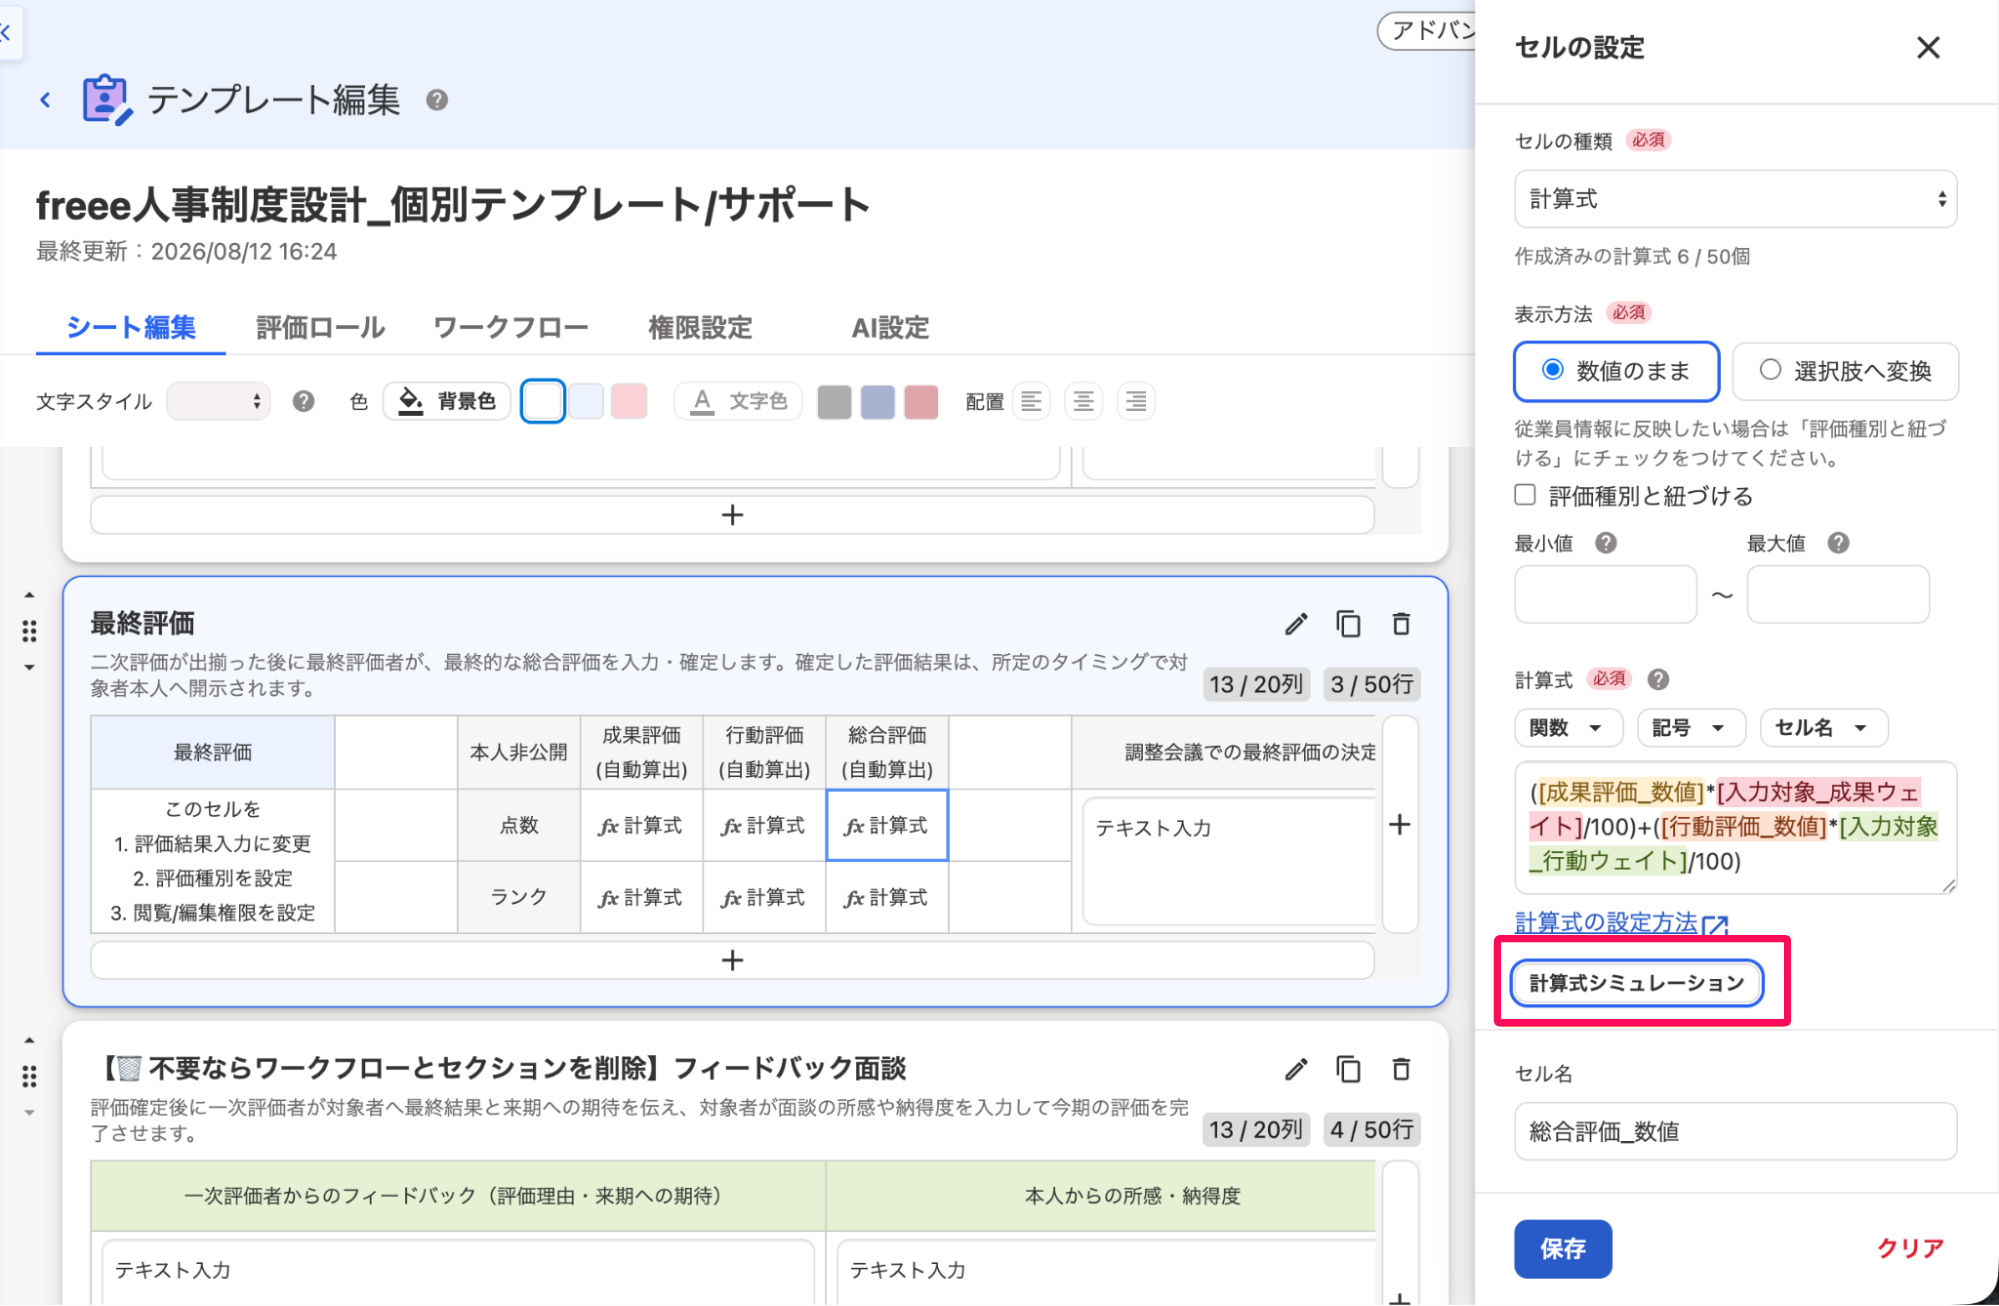Screen dimensions: 1999x1306
Task: Open help icon next to テンプレート編集 title
Action: tap(437, 100)
